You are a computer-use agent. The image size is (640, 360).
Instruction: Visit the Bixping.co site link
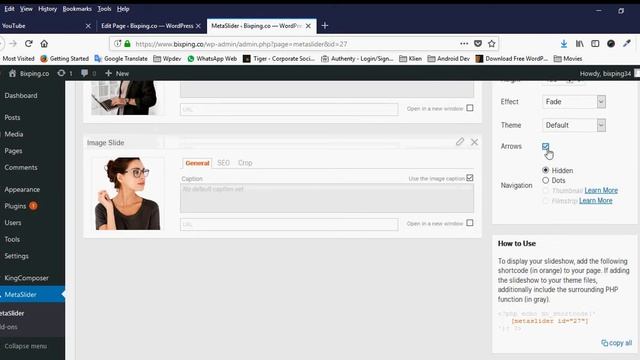click(29, 73)
